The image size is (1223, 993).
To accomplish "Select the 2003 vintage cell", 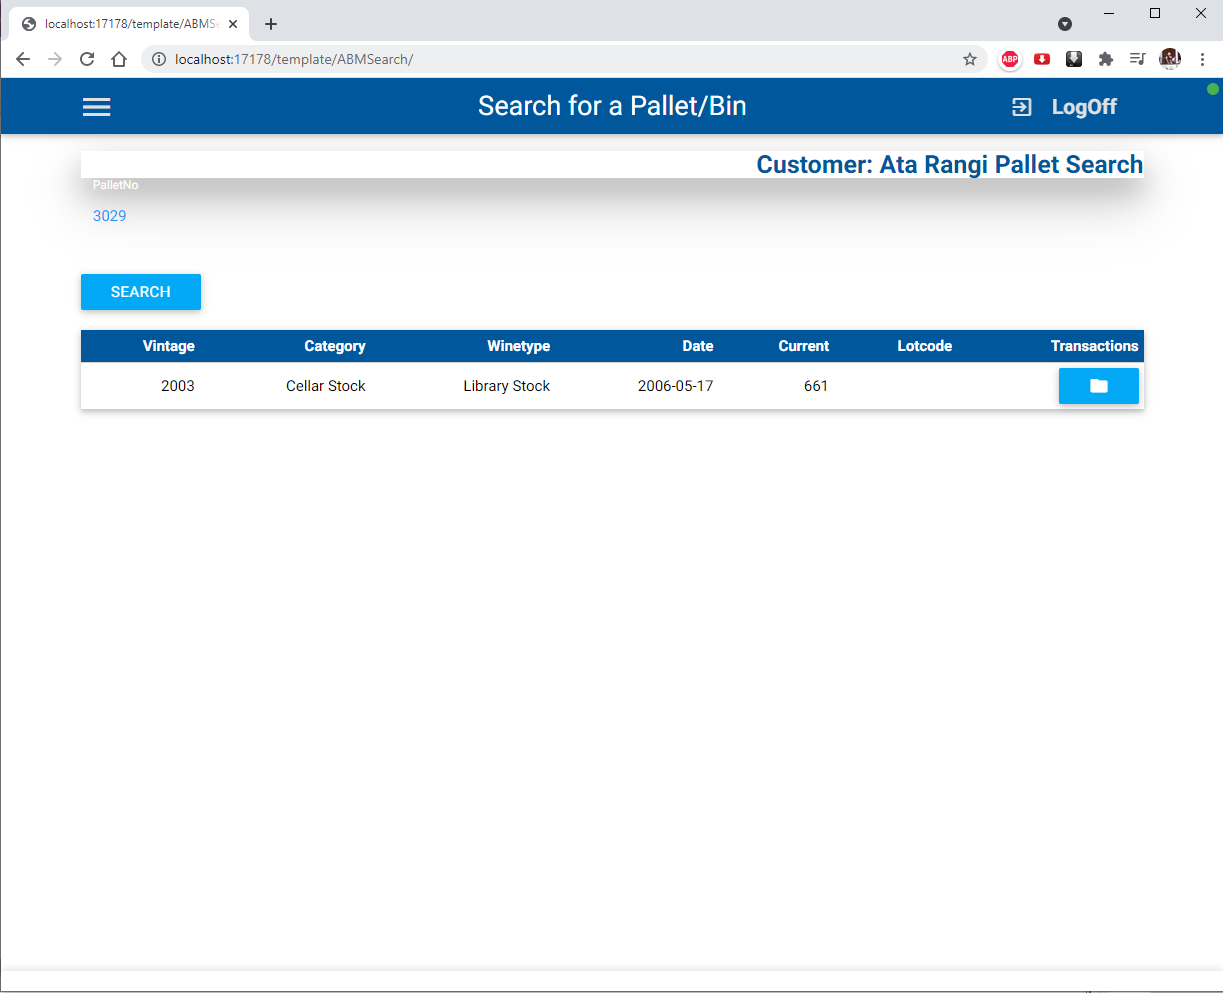I will click(178, 386).
